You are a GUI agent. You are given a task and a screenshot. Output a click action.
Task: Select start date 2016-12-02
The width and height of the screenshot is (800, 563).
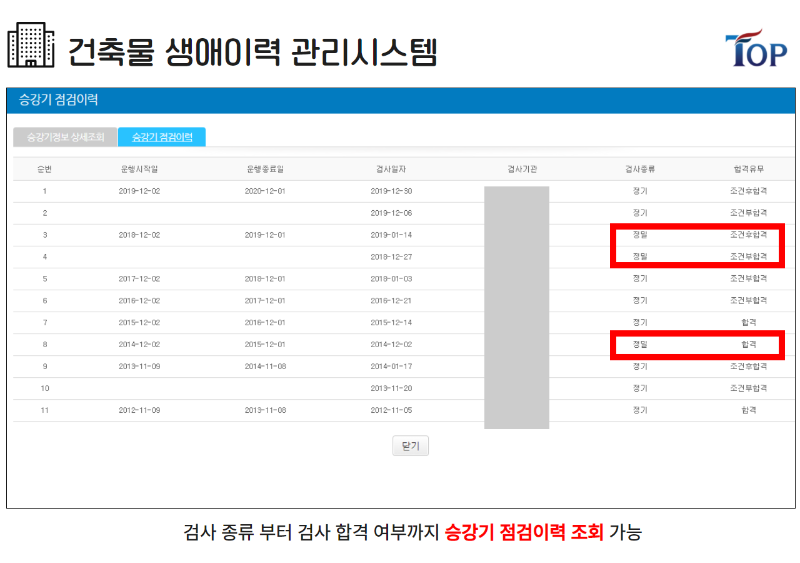(139, 301)
